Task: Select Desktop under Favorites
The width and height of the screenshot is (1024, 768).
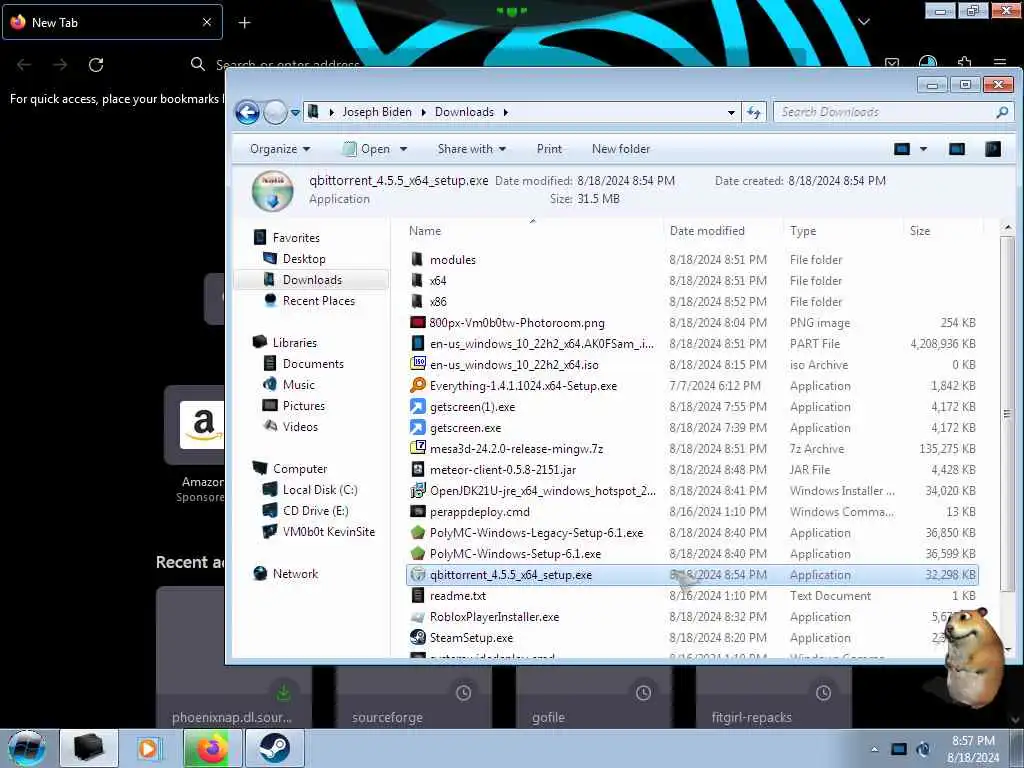Action: [x=304, y=259]
